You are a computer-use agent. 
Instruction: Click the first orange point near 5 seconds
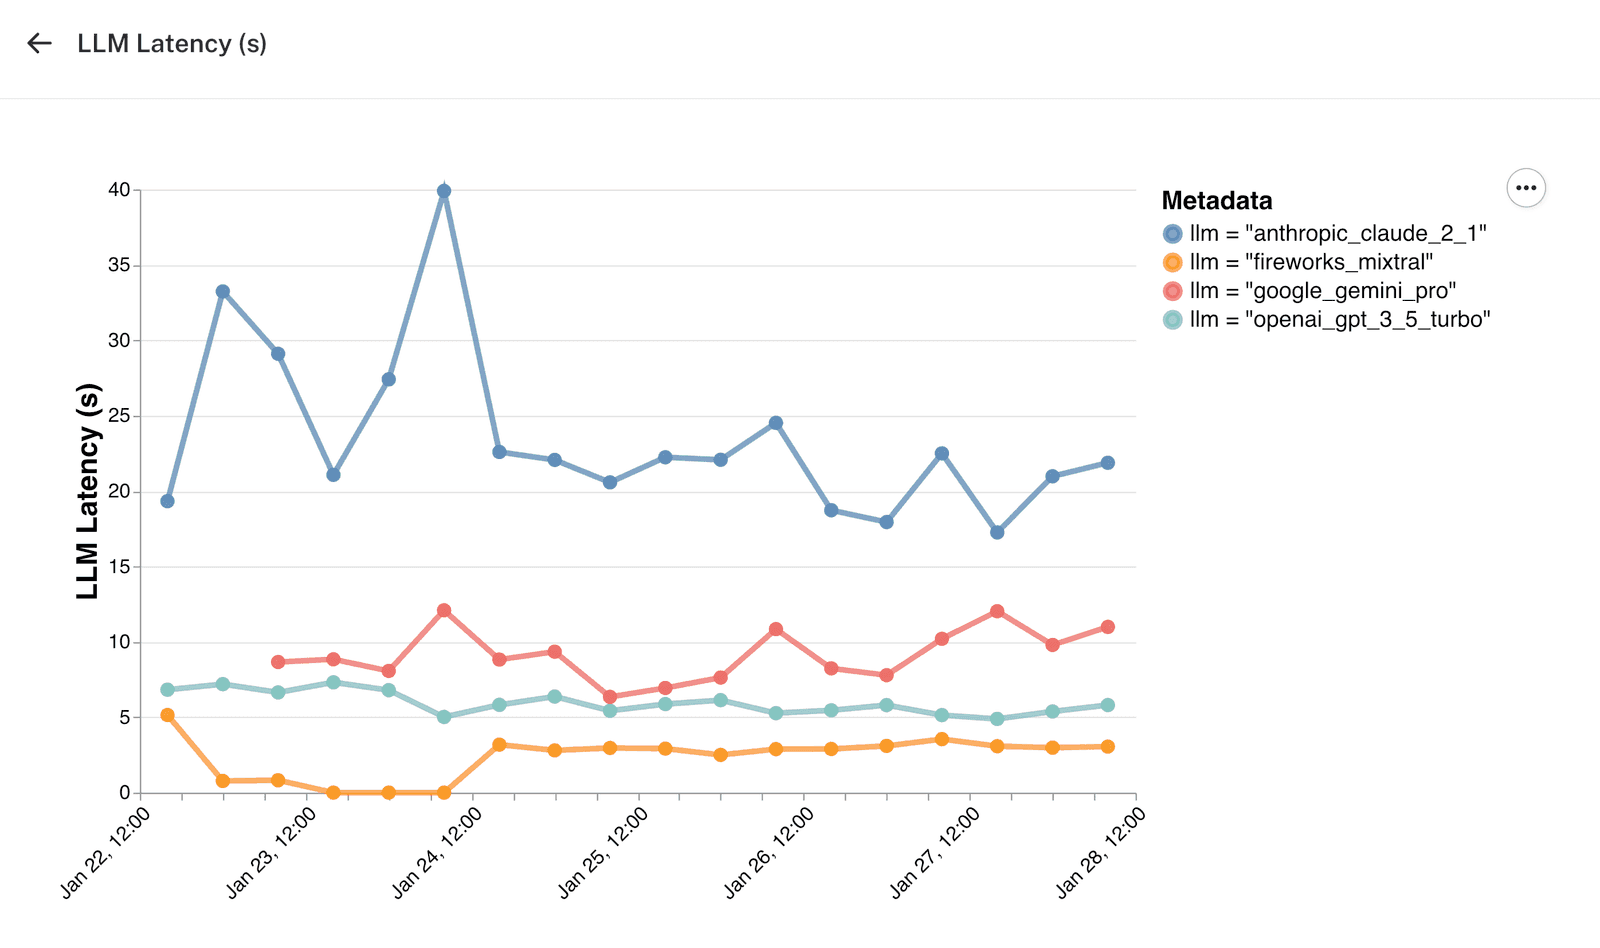coord(167,715)
